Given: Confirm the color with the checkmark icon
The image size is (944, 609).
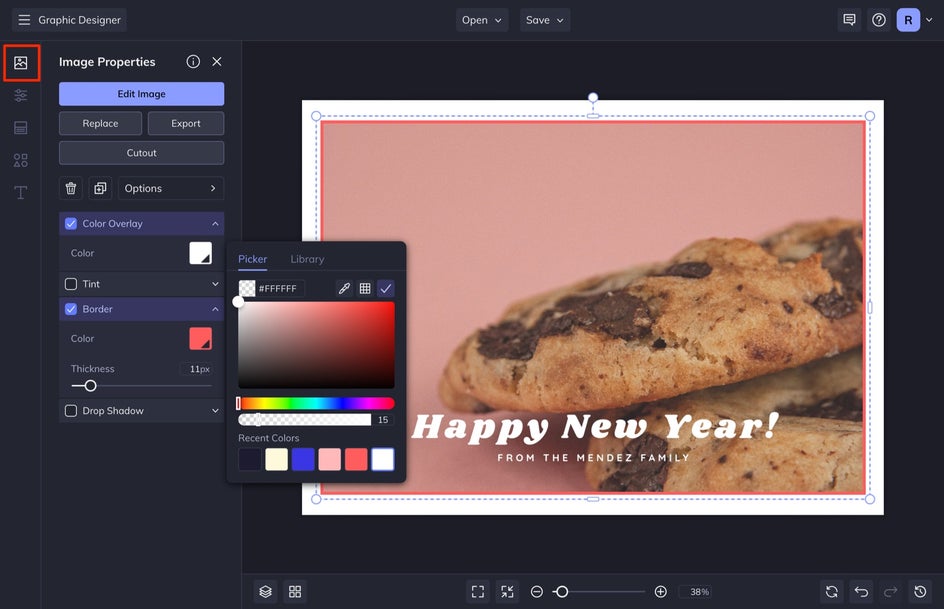Looking at the screenshot, I should [x=386, y=288].
